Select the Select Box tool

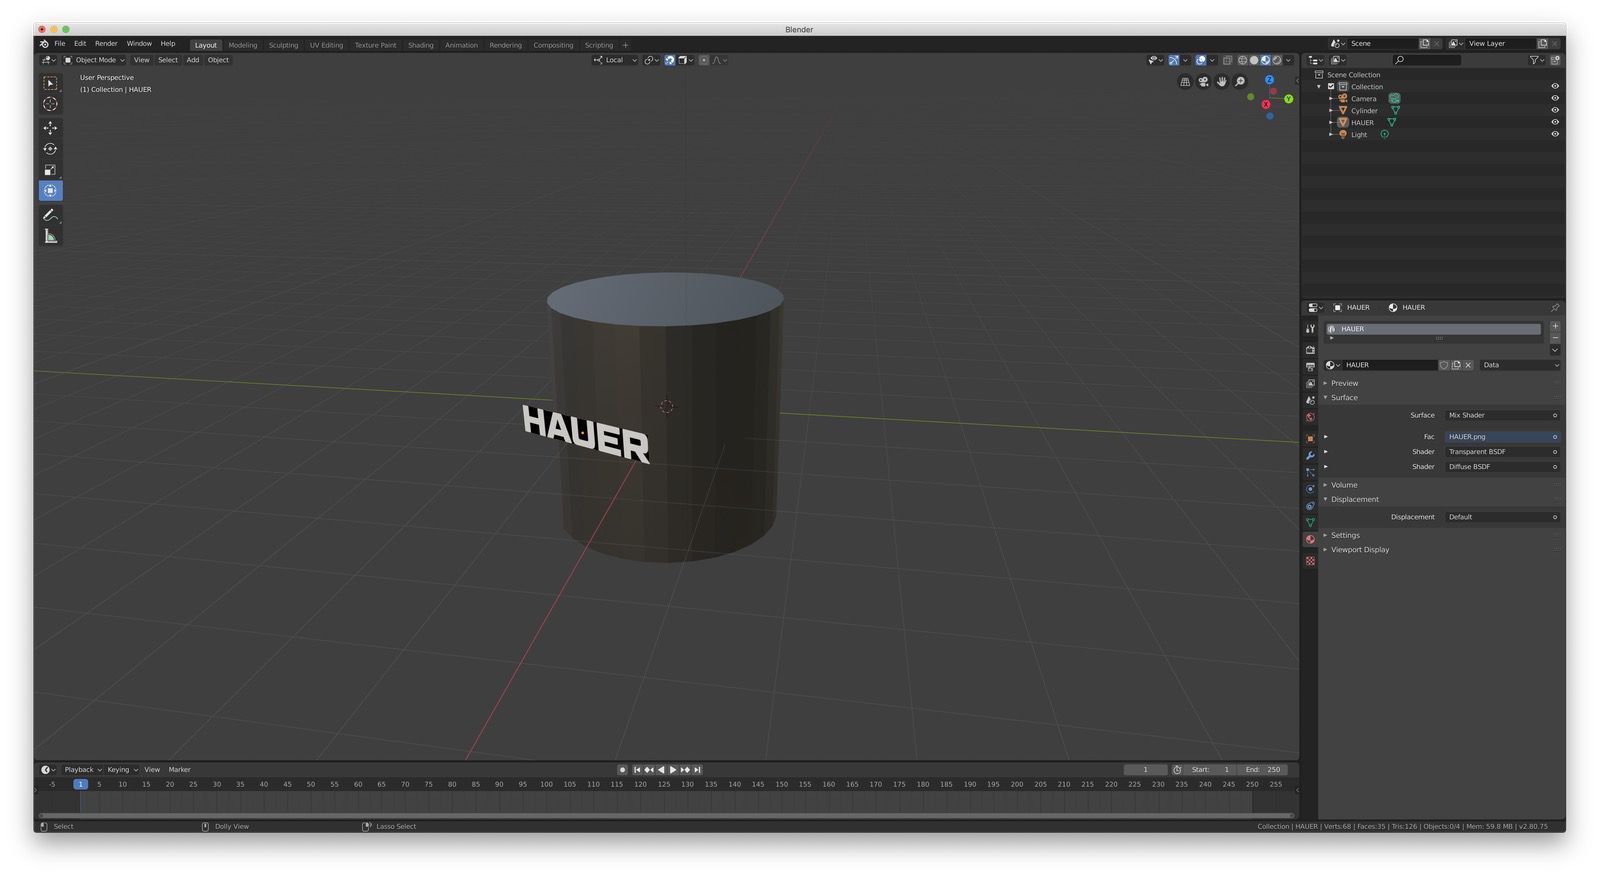[x=50, y=83]
